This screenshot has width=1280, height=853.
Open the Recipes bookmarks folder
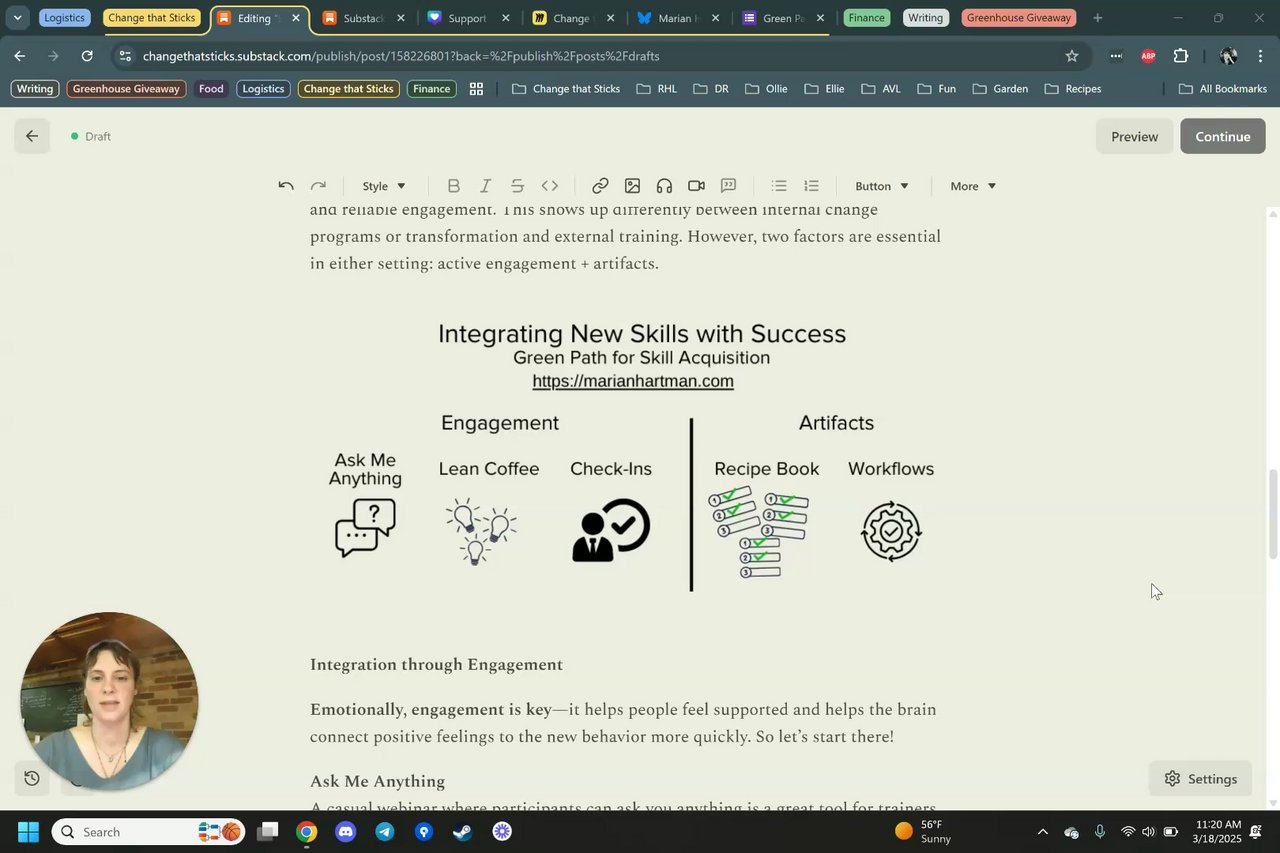[x=1073, y=89]
